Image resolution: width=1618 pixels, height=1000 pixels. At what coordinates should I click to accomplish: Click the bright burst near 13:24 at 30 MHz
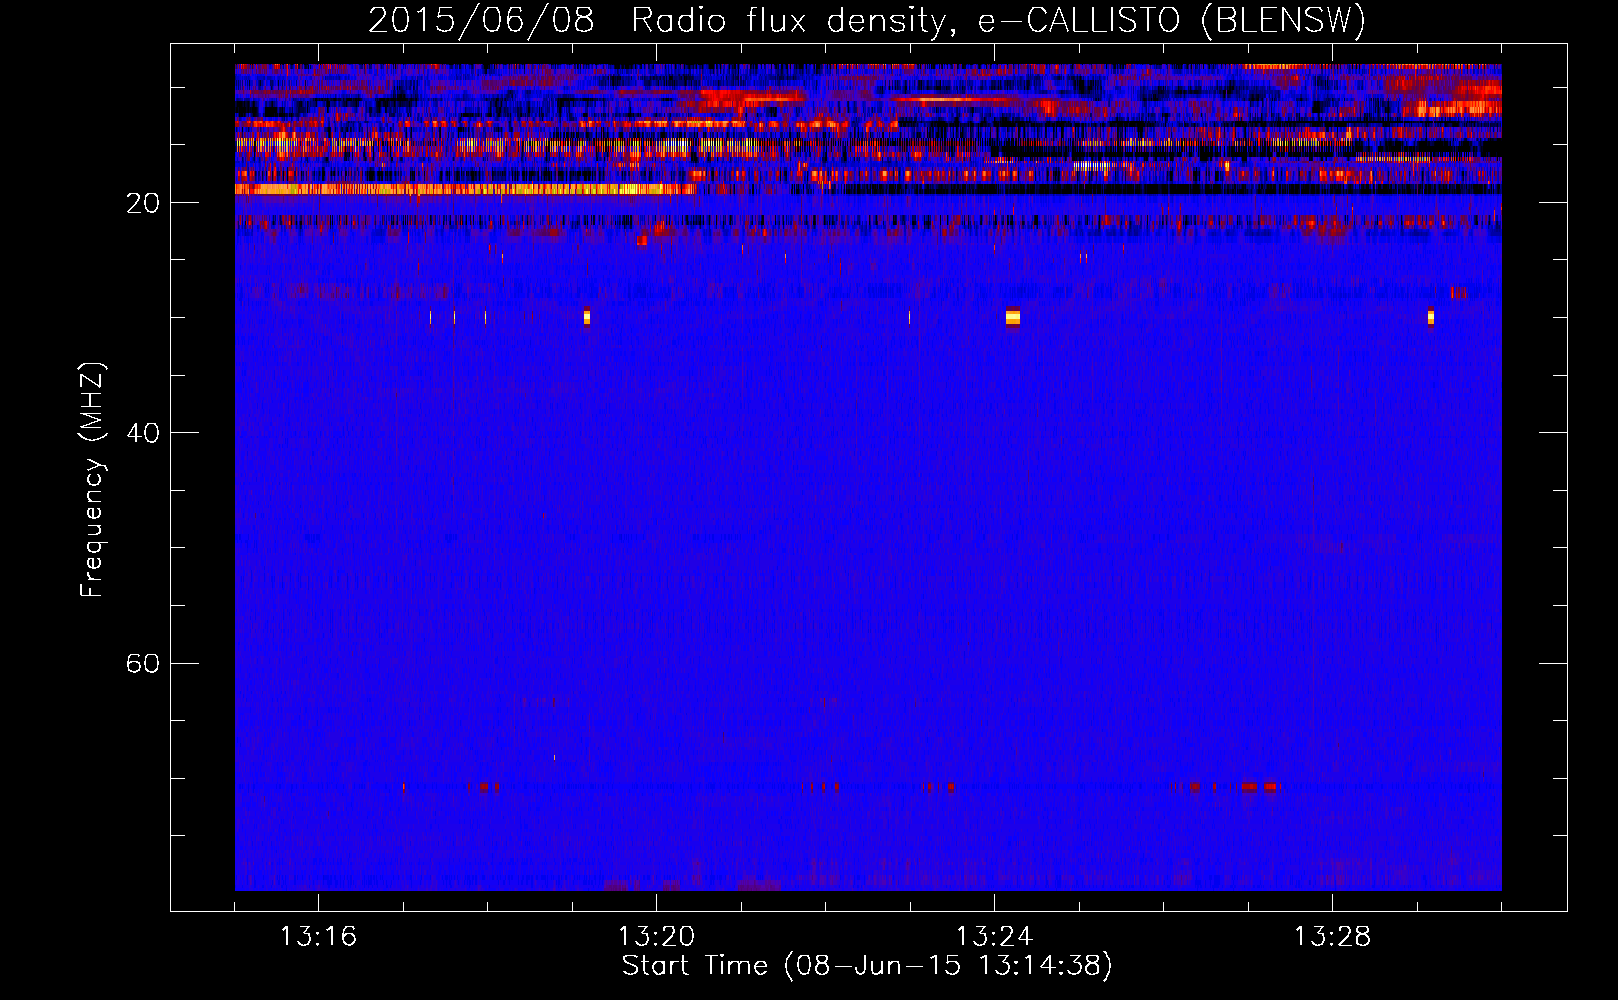click(x=1012, y=318)
